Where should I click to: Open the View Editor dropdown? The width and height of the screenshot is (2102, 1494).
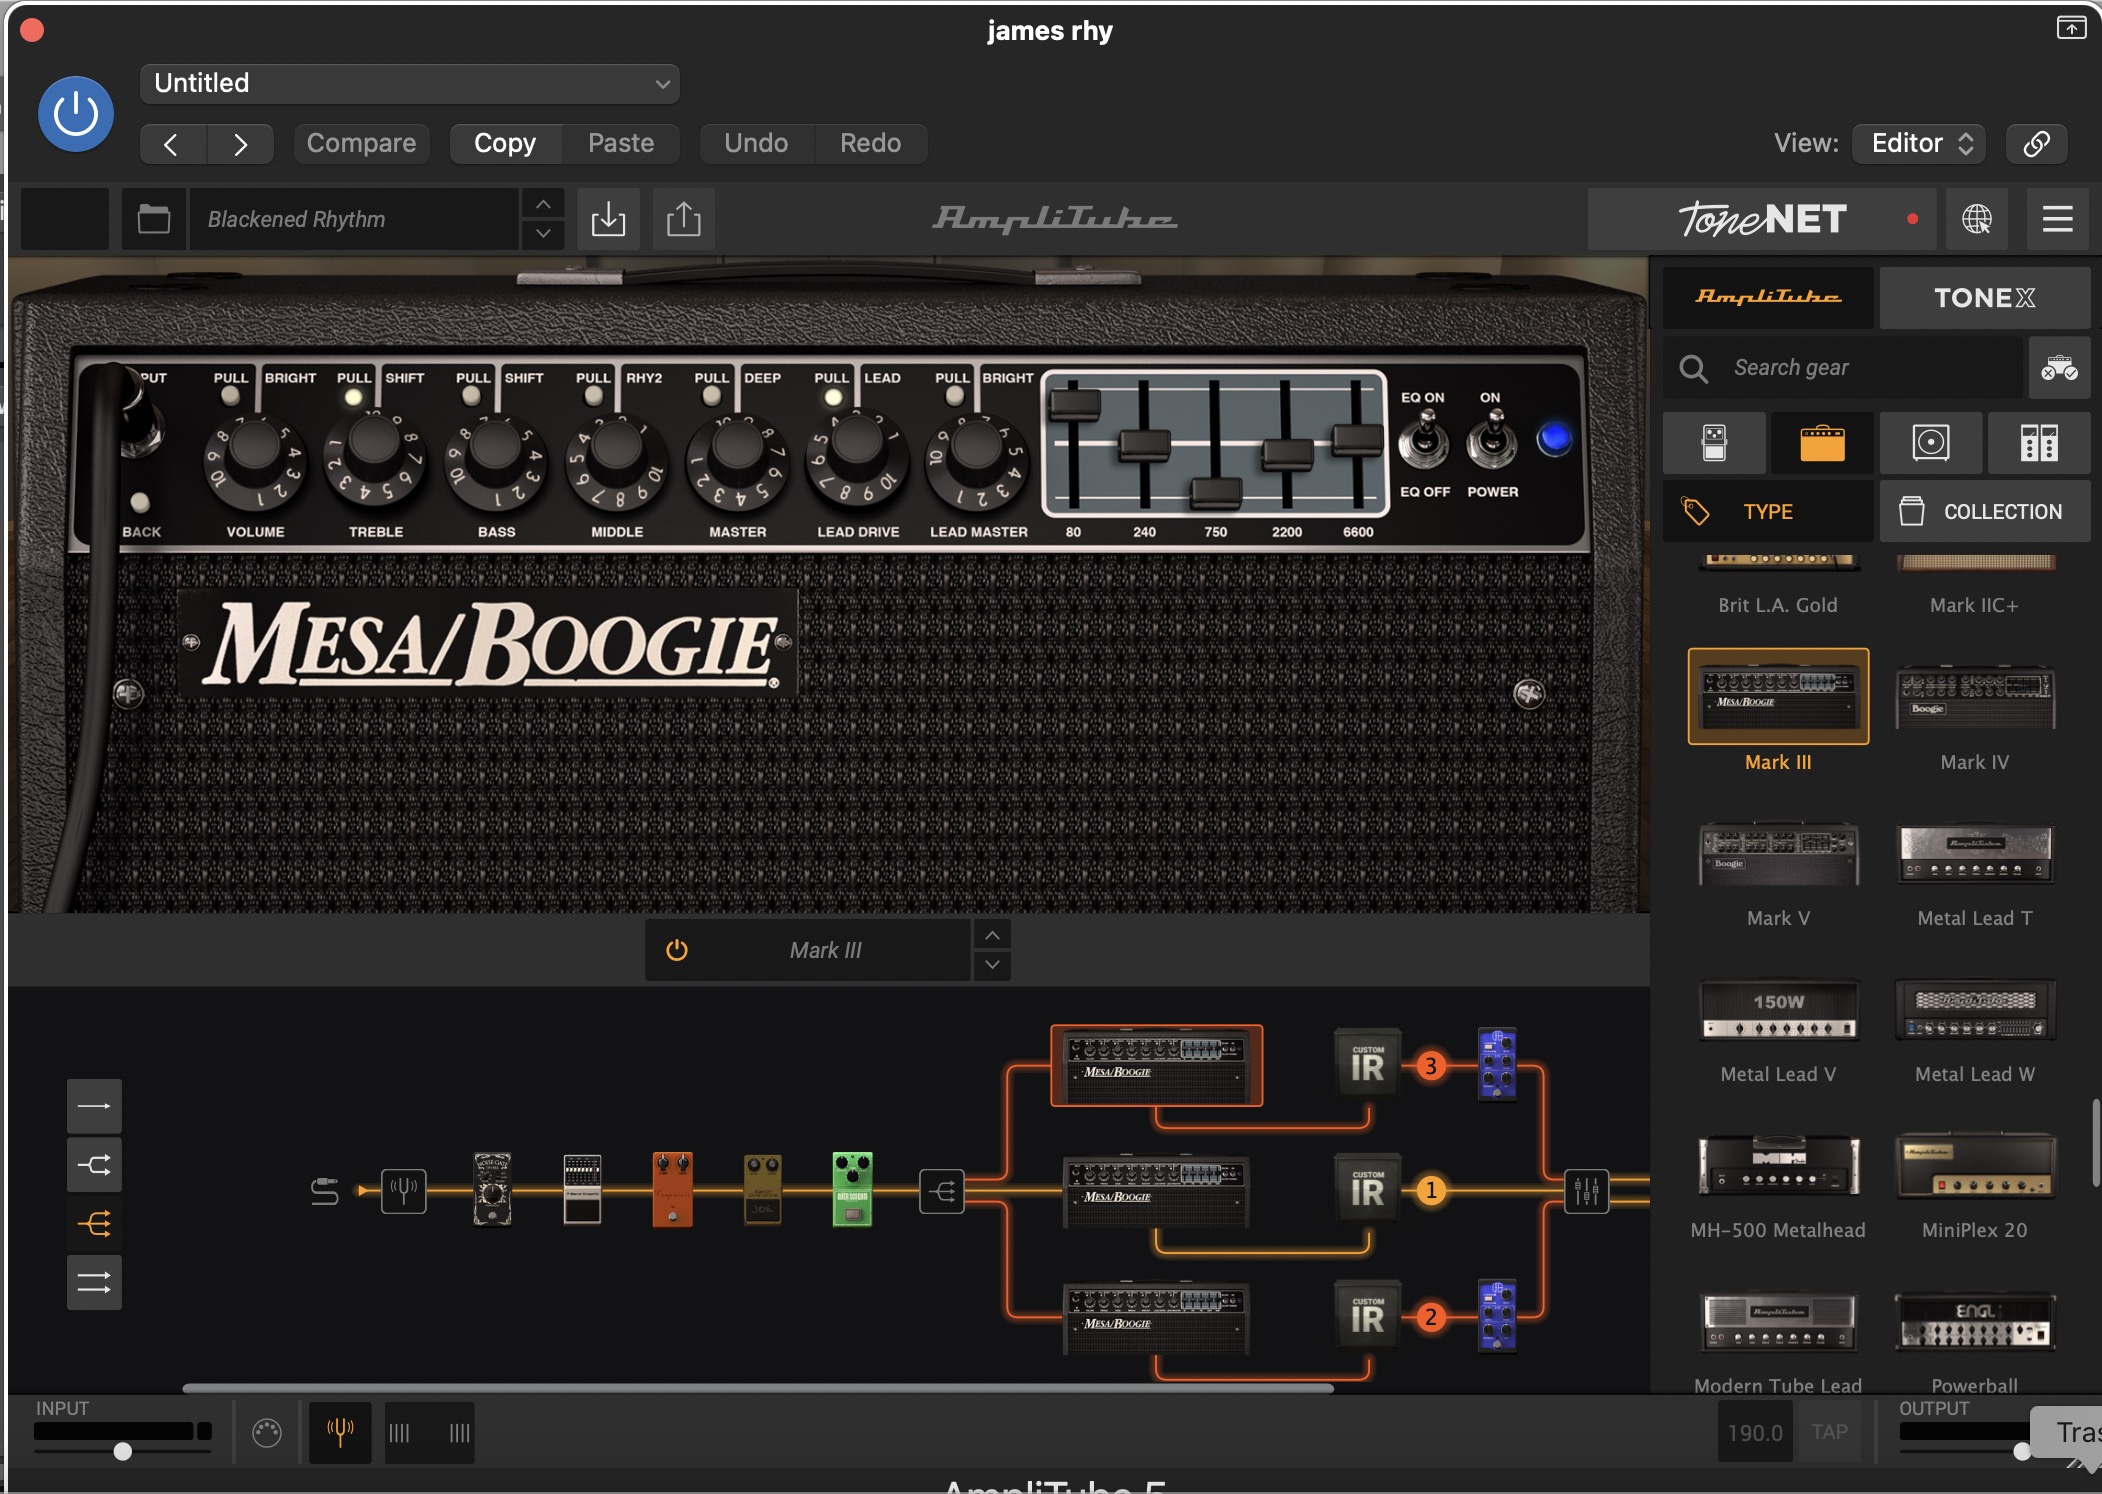1919,144
